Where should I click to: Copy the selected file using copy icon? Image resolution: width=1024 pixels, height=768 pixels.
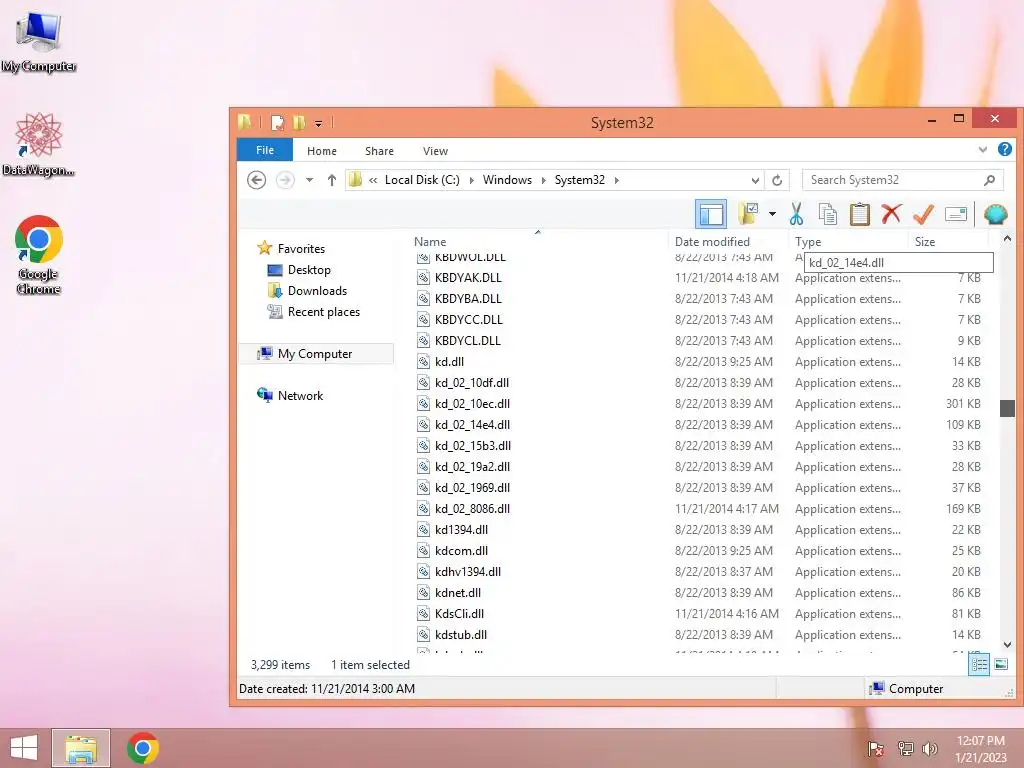827,214
